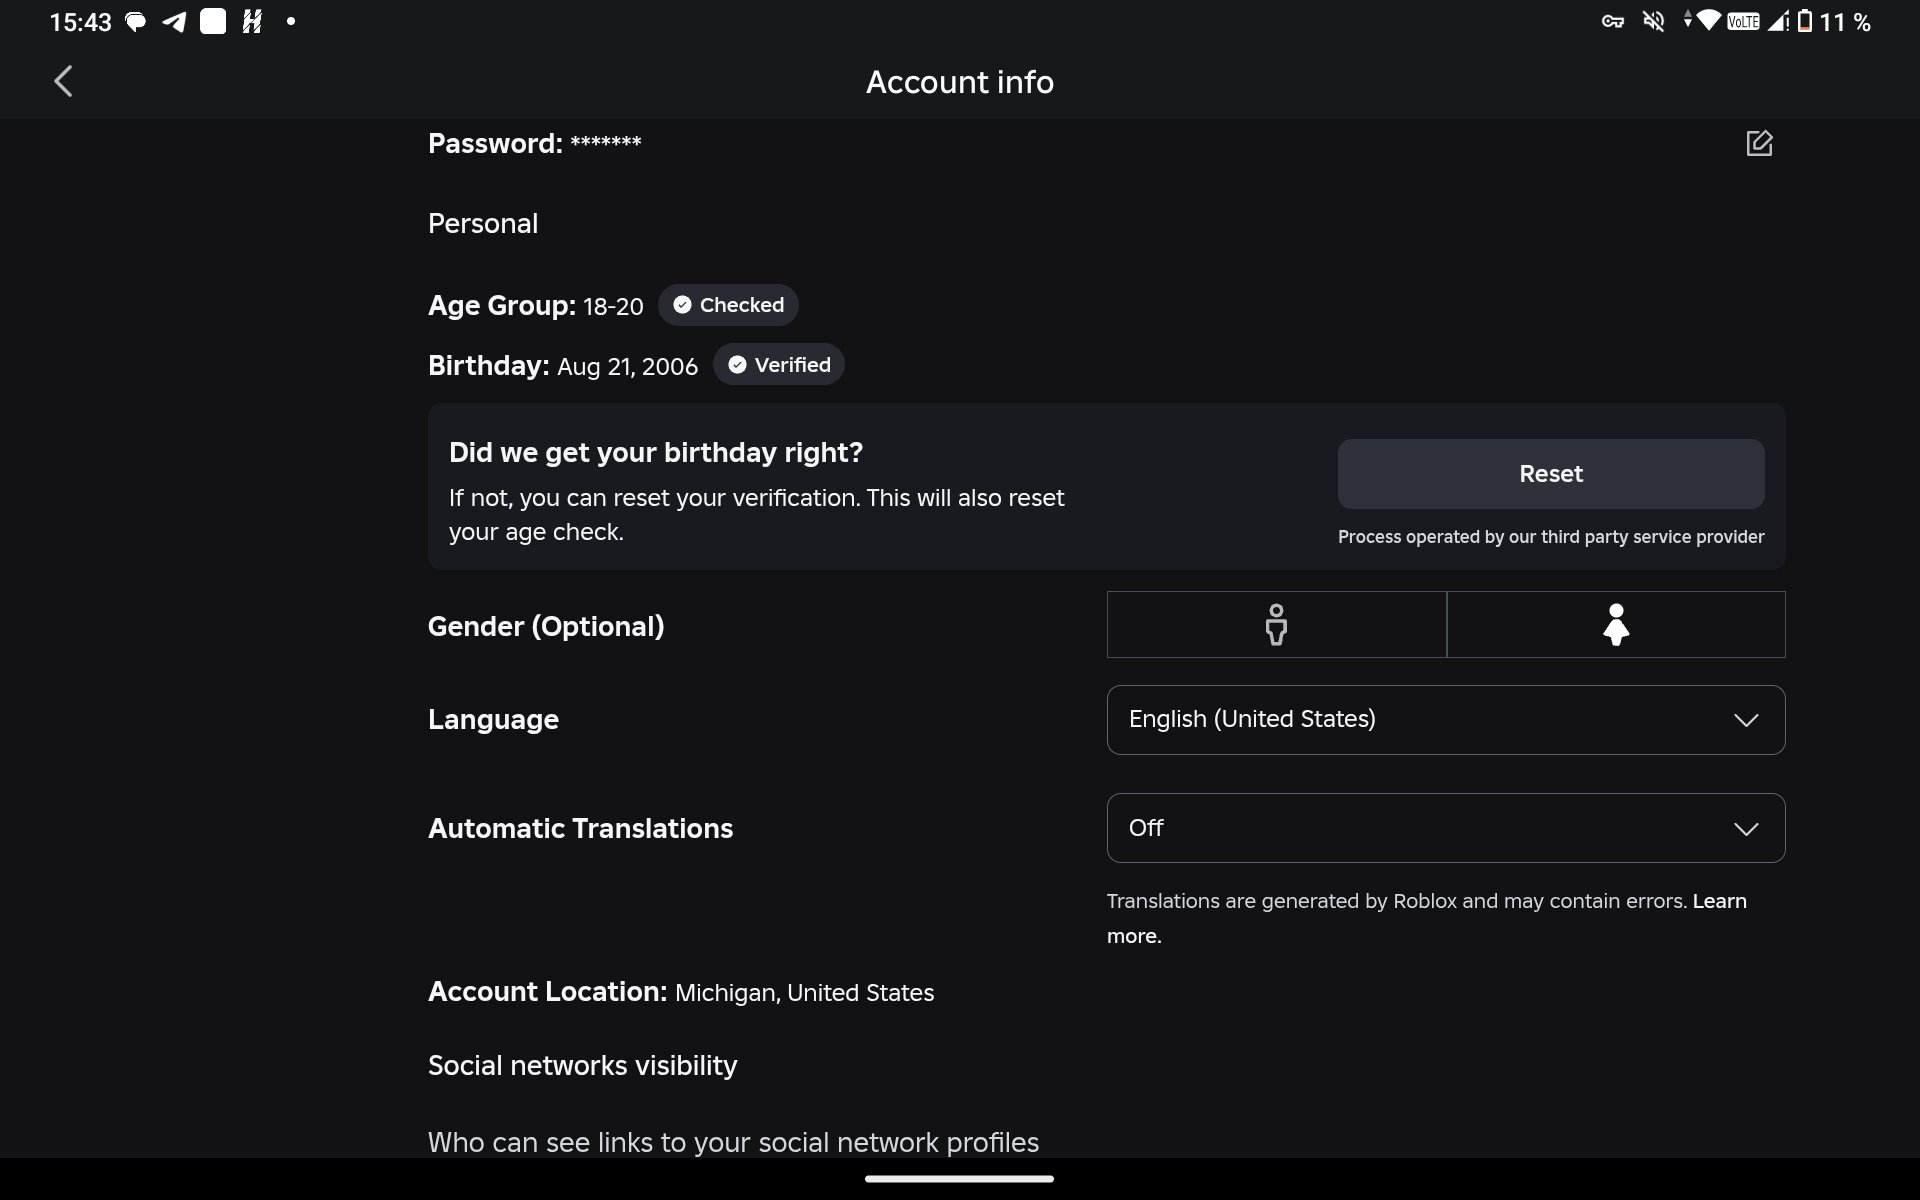Tap the white square notification icon
This screenshot has height=1200, width=1920.
point(213,22)
